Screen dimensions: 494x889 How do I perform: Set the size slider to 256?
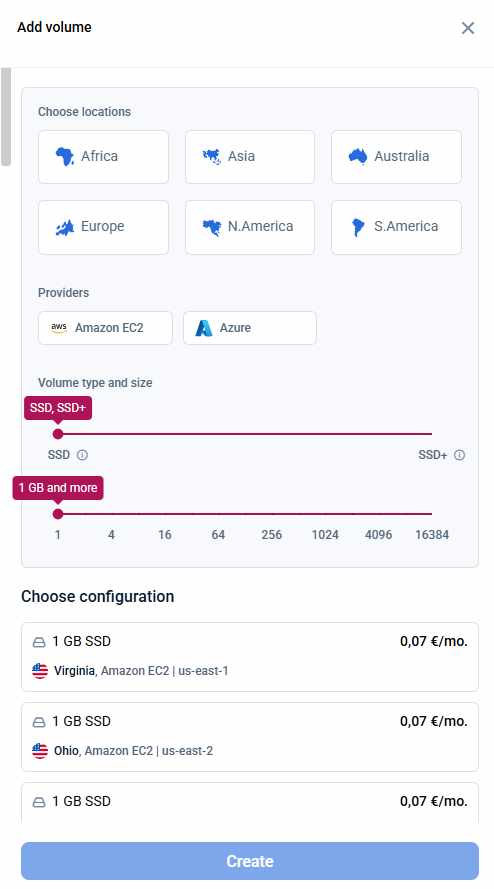click(272, 514)
